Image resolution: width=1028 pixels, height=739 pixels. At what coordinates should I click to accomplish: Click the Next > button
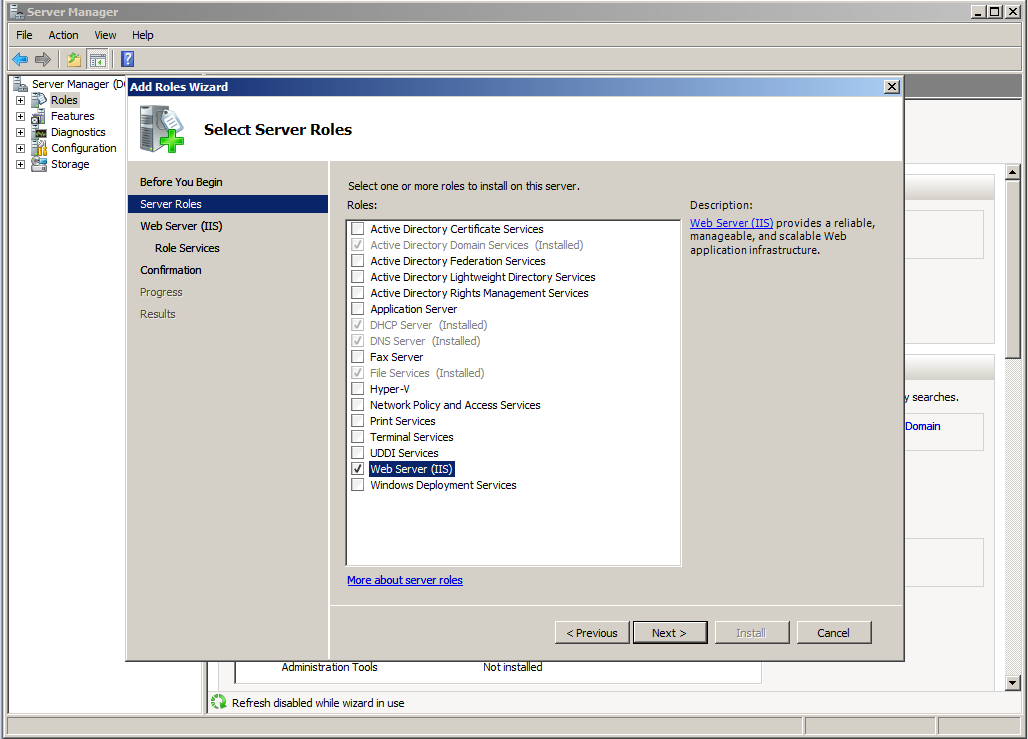click(x=669, y=633)
